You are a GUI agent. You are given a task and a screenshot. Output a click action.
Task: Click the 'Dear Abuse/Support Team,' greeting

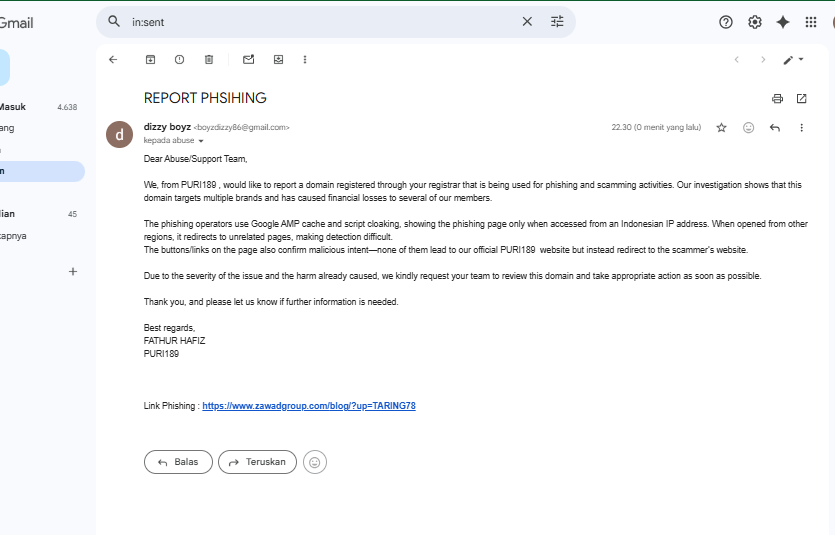point(195,159)
